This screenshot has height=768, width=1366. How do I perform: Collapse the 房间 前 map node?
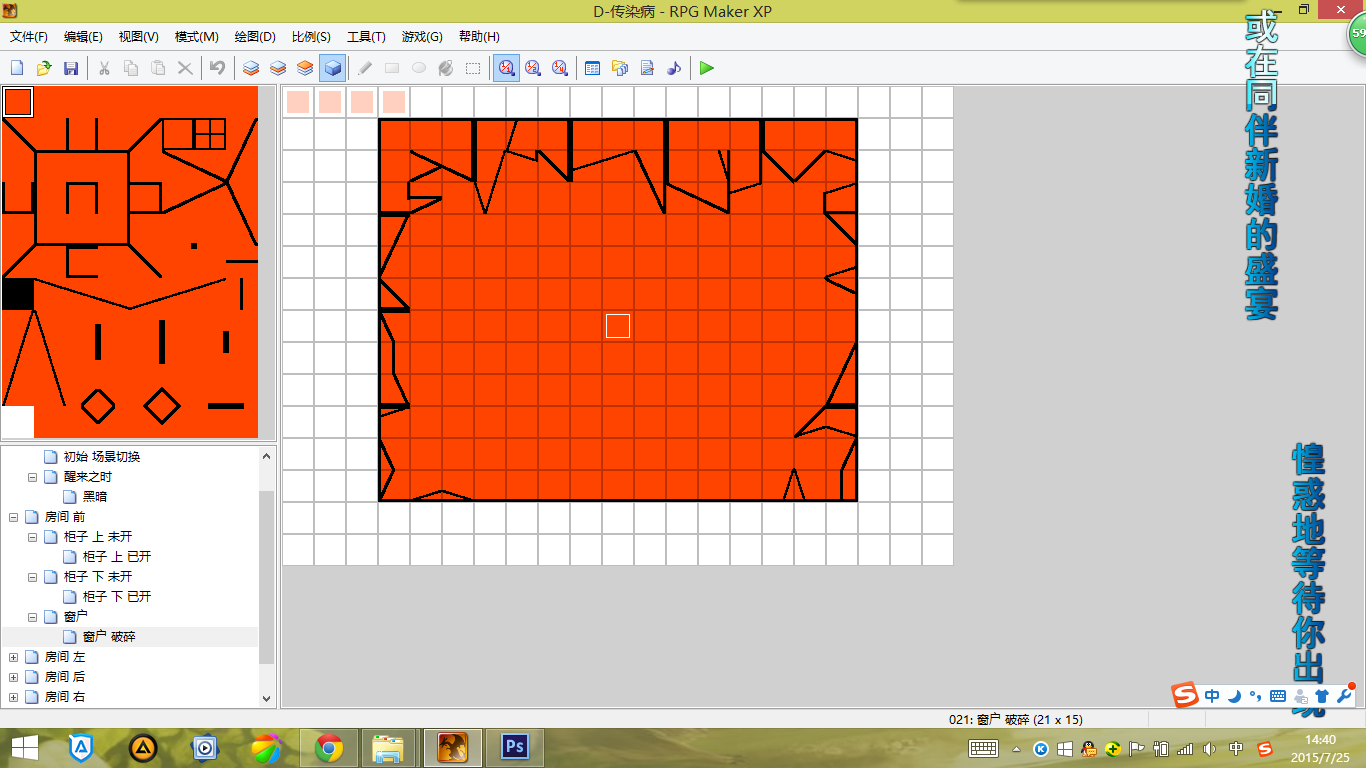13,517
